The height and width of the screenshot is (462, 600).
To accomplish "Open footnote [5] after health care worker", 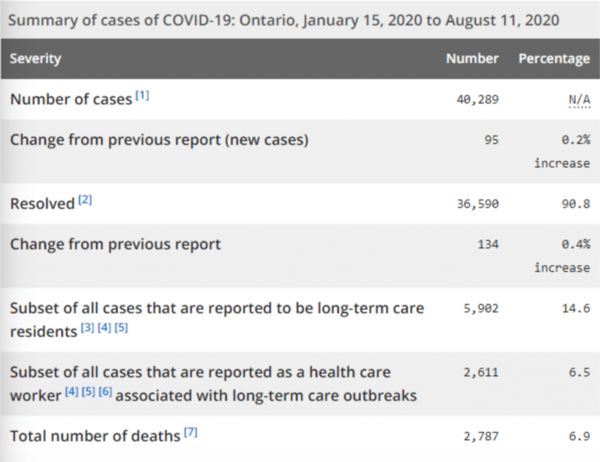I will tap(90, 391).
